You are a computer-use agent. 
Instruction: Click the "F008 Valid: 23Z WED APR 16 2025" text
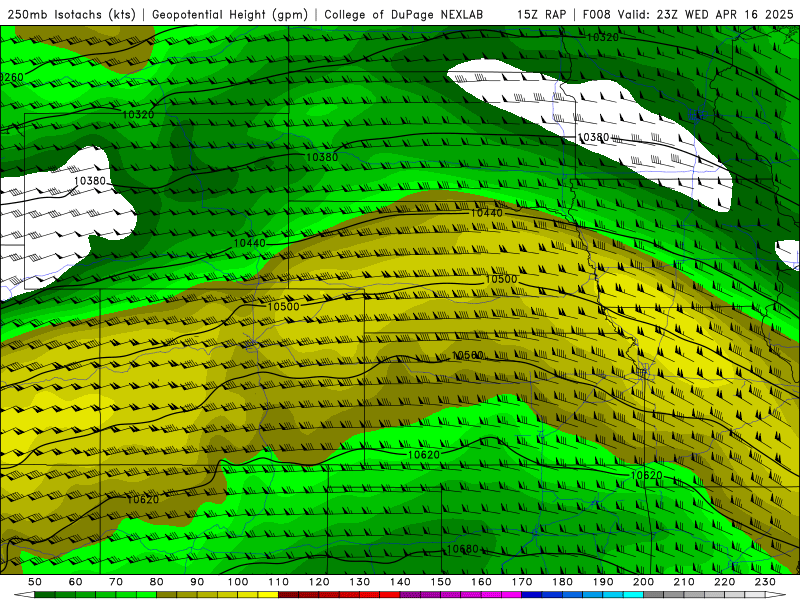pyautogui.click(x=688, y=15)
